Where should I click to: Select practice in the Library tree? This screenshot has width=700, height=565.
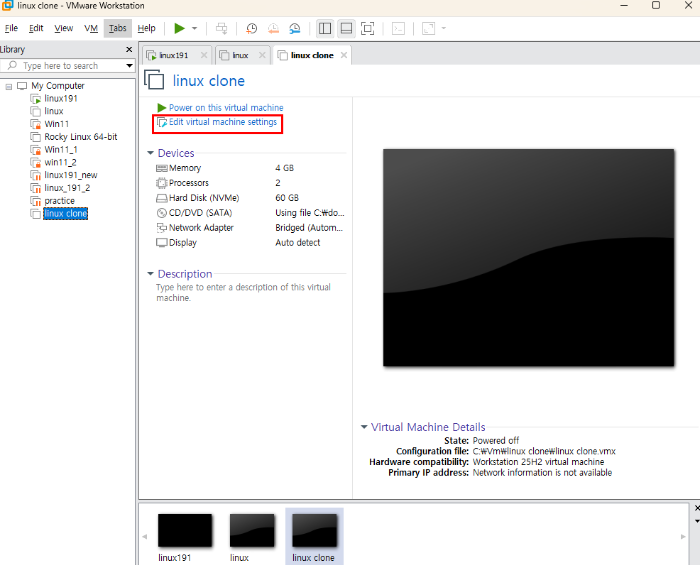(x=59, y=200)
